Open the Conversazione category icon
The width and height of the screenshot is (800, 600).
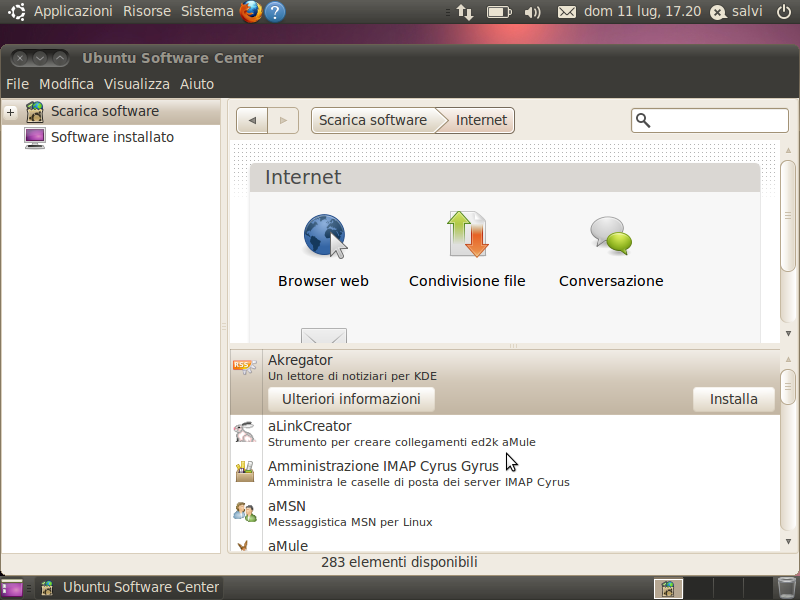click(x=611, y=235)
